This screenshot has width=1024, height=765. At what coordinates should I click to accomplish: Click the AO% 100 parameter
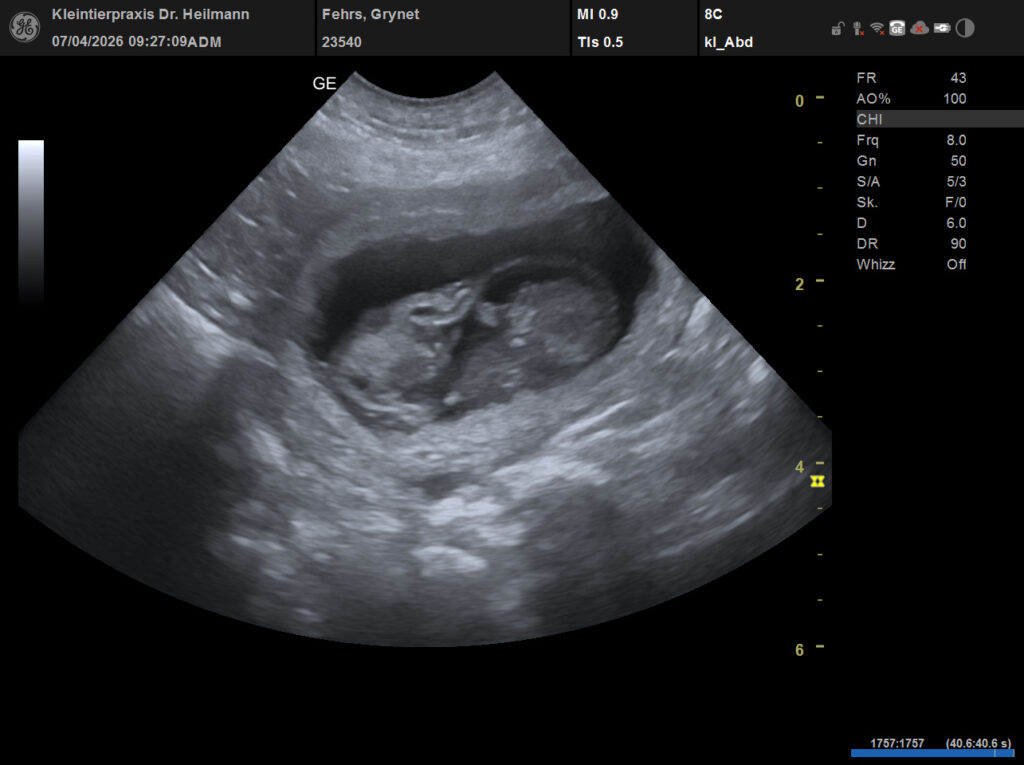[x=910, y=98]
